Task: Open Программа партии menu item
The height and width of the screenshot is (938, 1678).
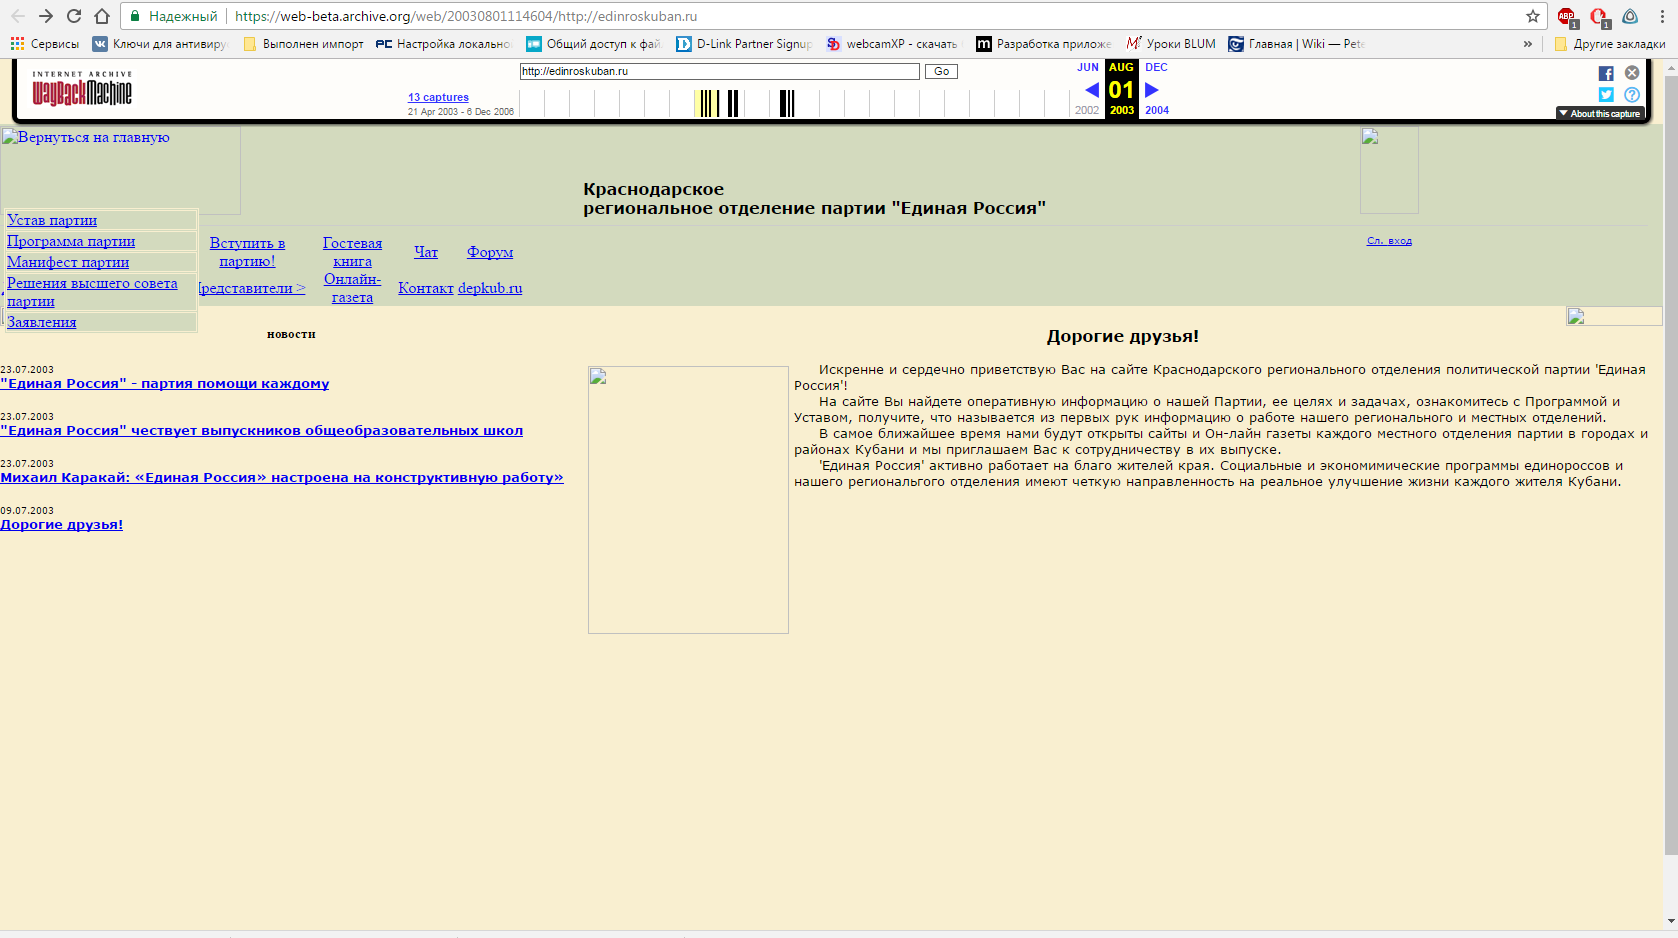Action: 71,241
